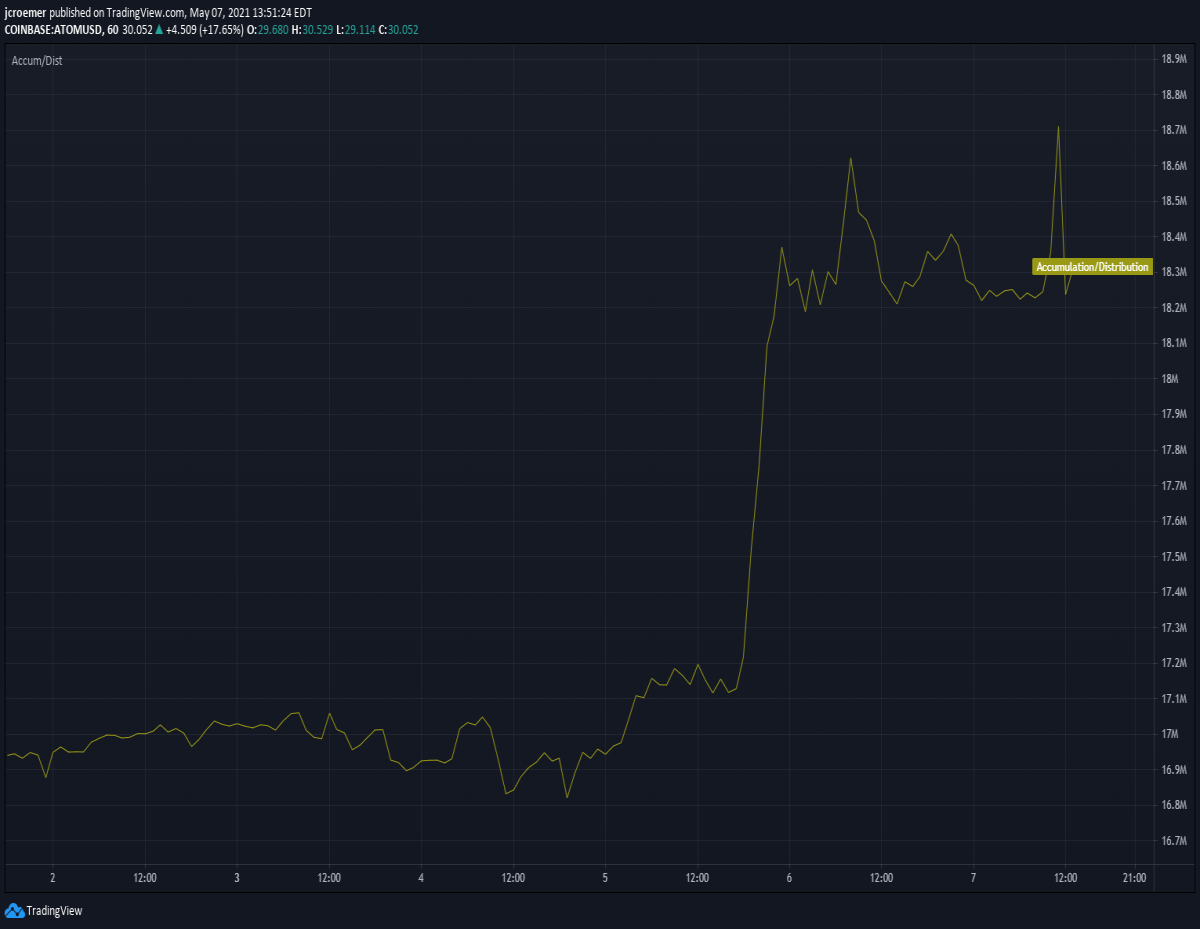The width and height of the screenshot is (1200, 929).
Task: Click the 17.2M price scale label
Action: pyautogui.click(x=1173, y=663)
